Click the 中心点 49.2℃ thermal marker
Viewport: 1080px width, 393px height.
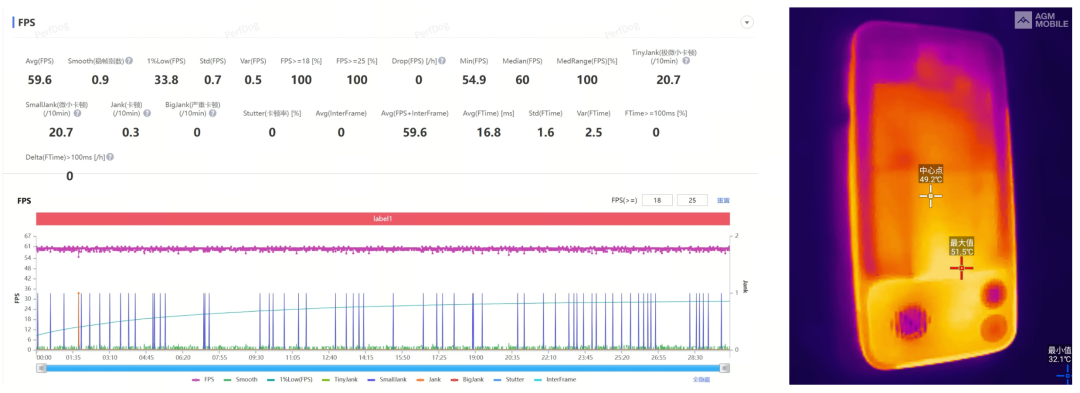point(931,196)
